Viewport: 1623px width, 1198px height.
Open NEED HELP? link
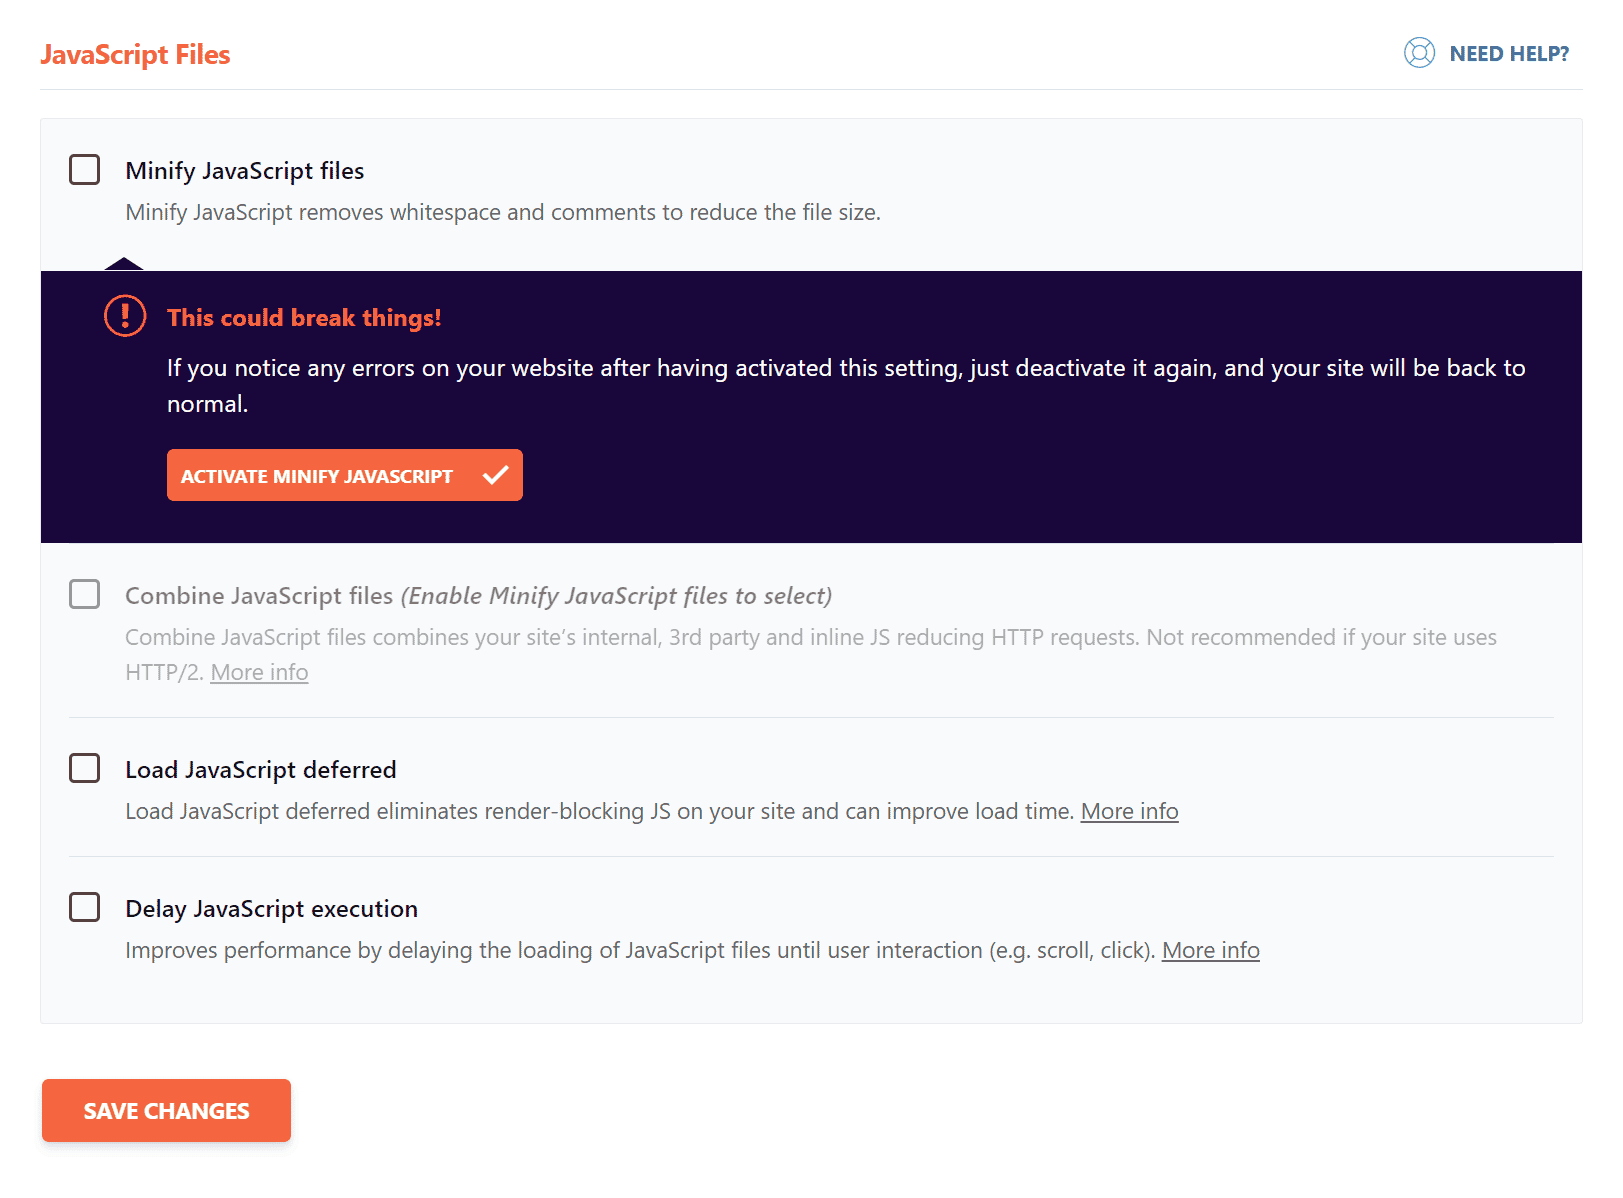tap(1509, 54)
